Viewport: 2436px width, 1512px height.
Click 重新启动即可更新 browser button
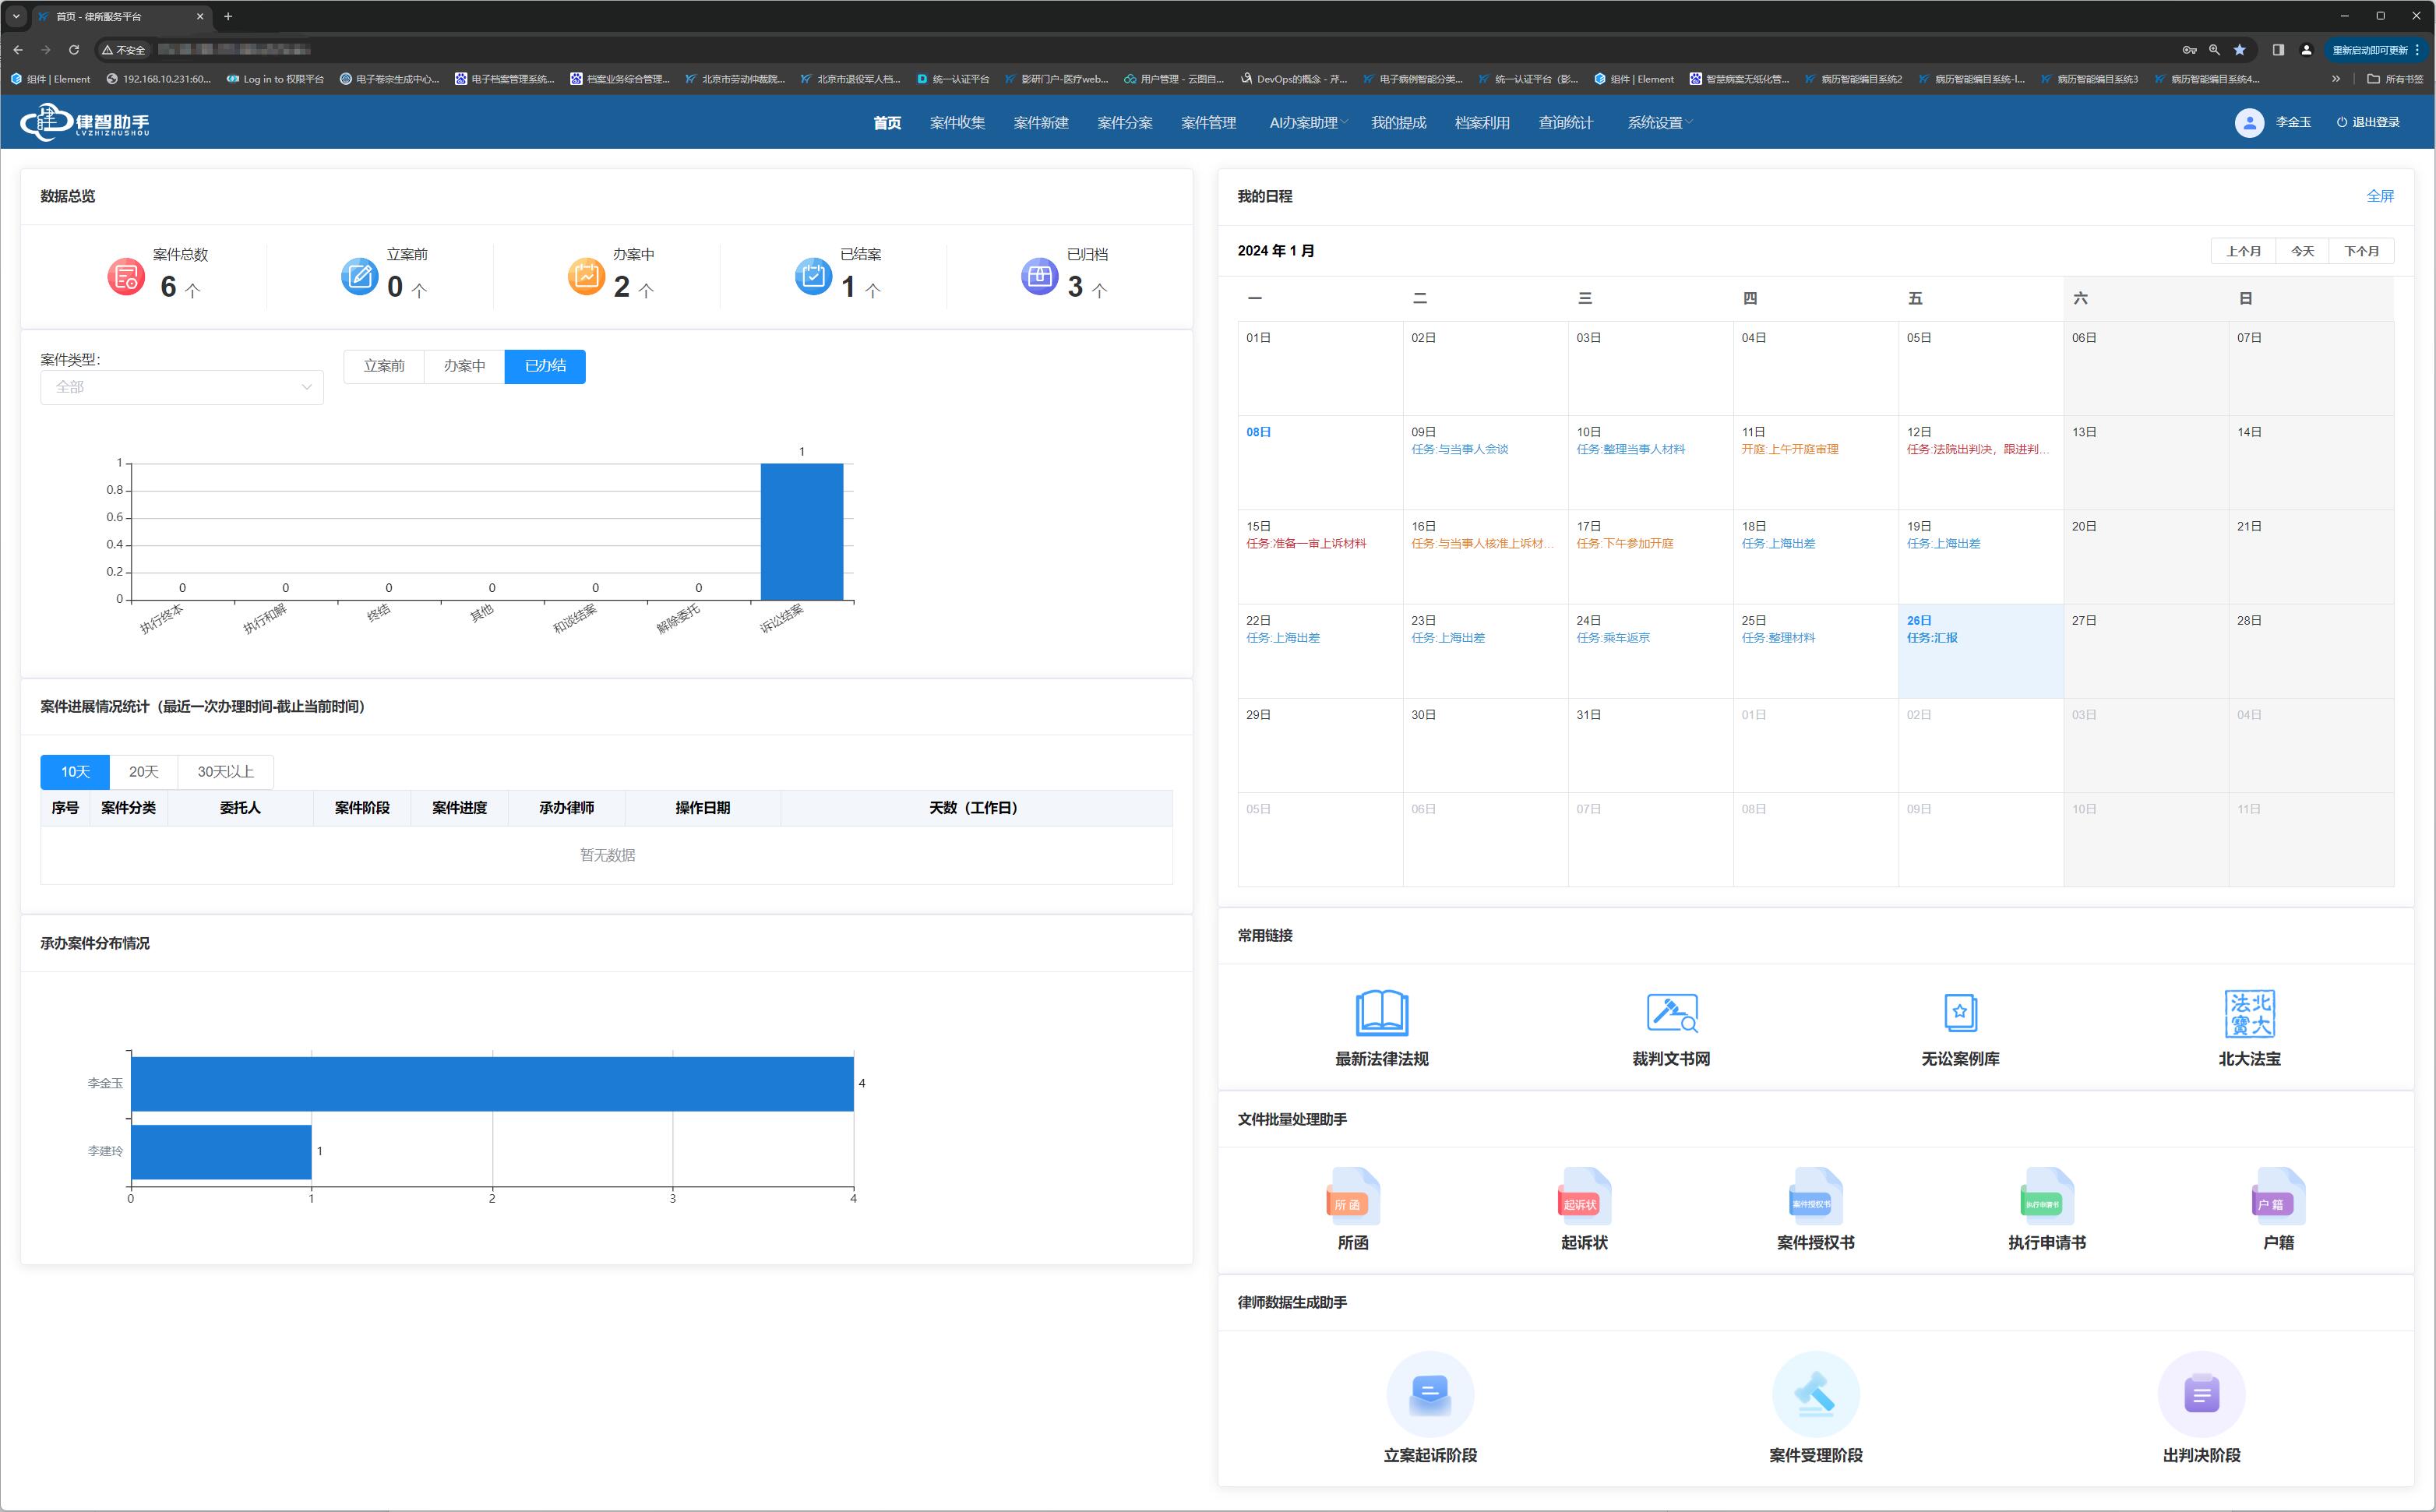tap(2376, 49)
